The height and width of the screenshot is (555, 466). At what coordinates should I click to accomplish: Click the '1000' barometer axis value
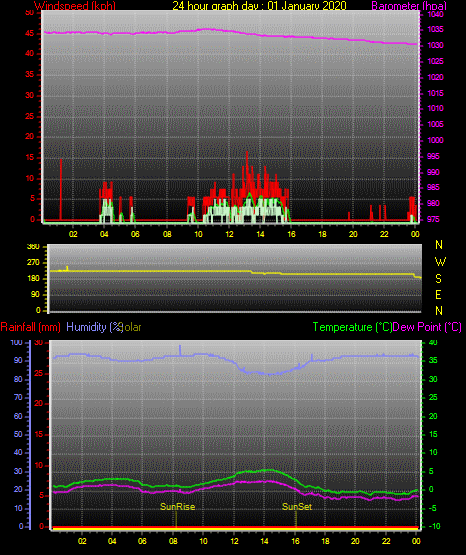[435, 140]
